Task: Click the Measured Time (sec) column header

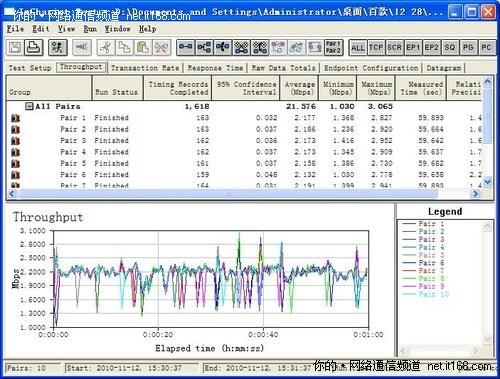Action: coord(420,88)
